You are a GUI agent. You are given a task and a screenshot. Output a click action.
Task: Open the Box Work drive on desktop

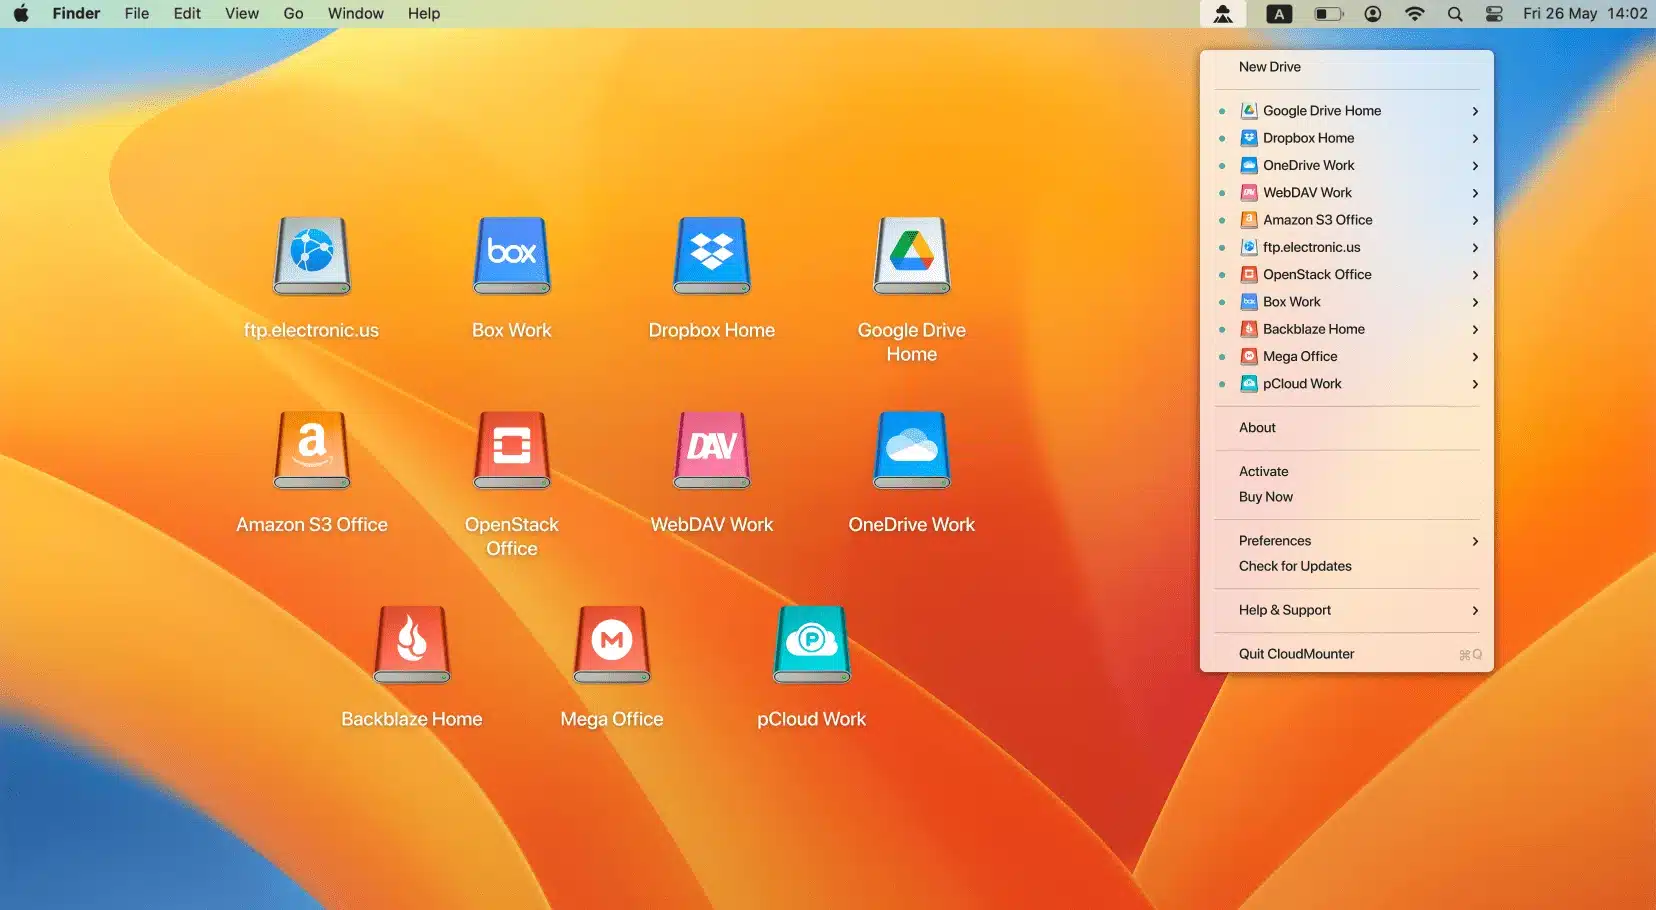click(512, 255)
